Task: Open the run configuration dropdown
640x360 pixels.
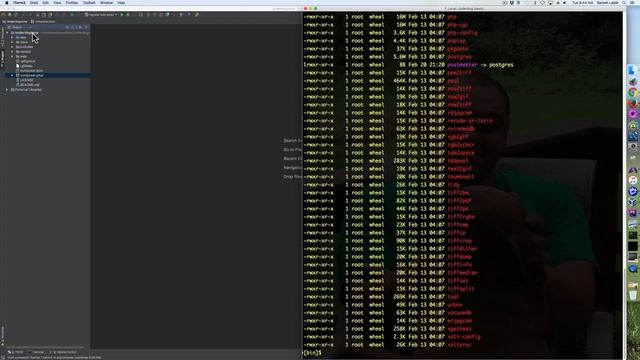Action: (101, 15)
